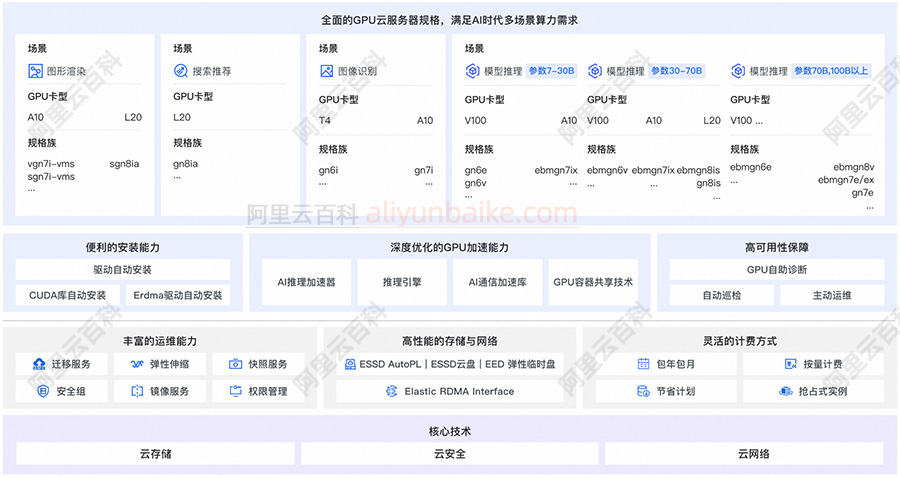
Task: Click the 模型推理 icon beside 参数70B,100B以上
Action: click(738, 71)
